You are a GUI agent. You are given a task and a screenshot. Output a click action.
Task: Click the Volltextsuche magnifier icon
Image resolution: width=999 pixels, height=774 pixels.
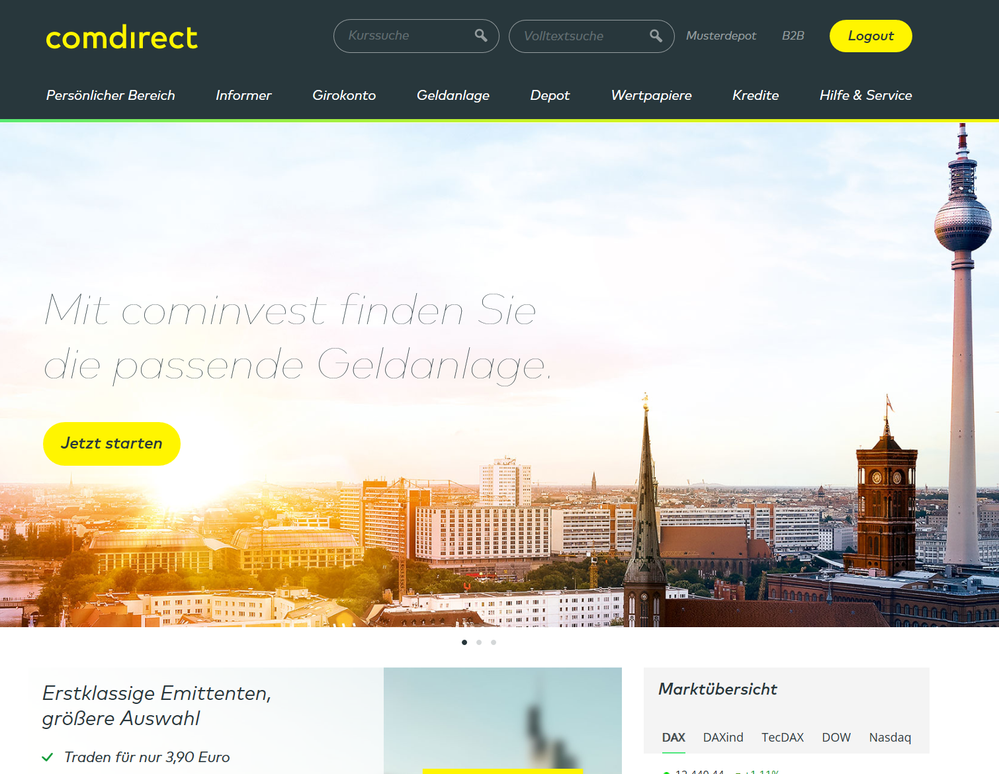coord(656,36)
